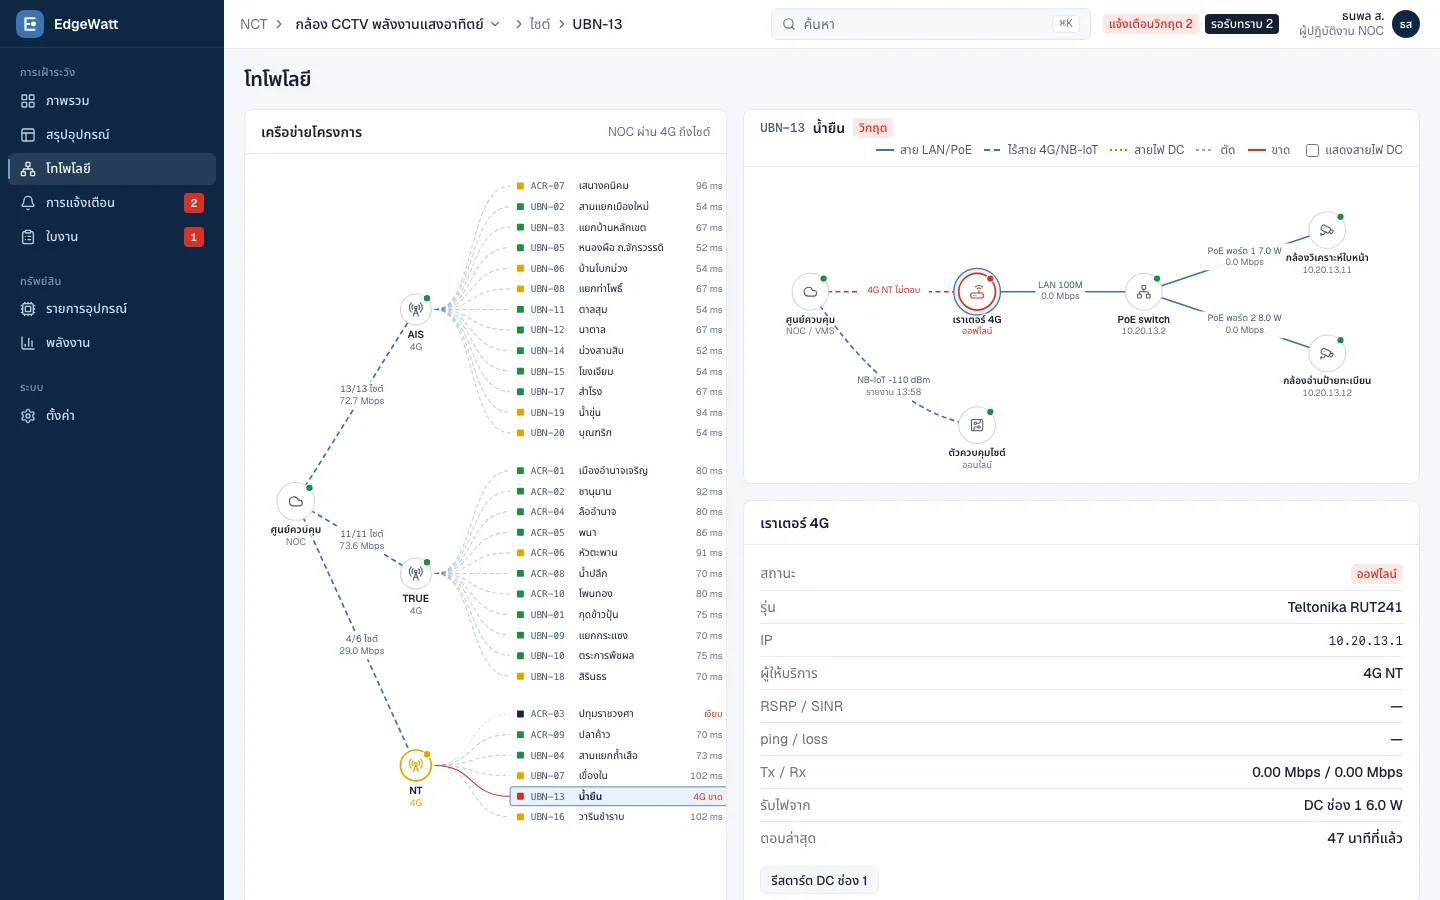Select site row UBN-20 บุณฑริก
1440x900 pixels.
click(618, 433)
